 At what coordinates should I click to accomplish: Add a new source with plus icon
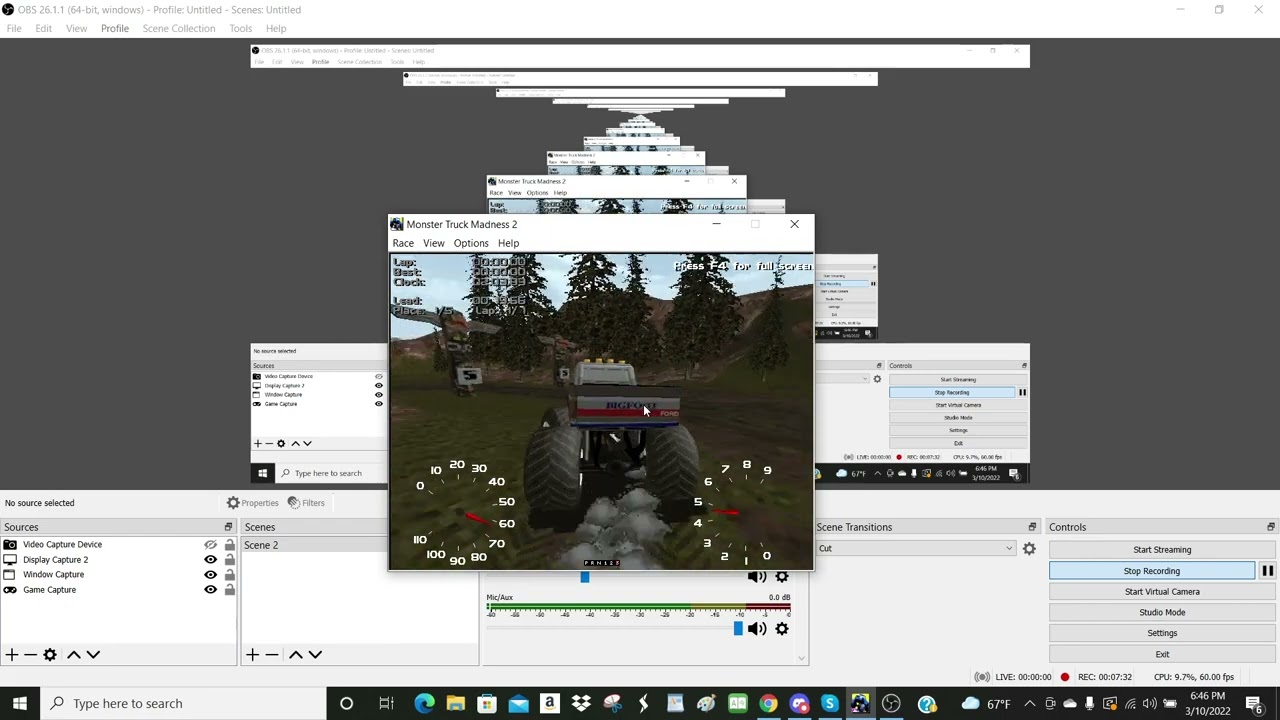pos(12,654)
